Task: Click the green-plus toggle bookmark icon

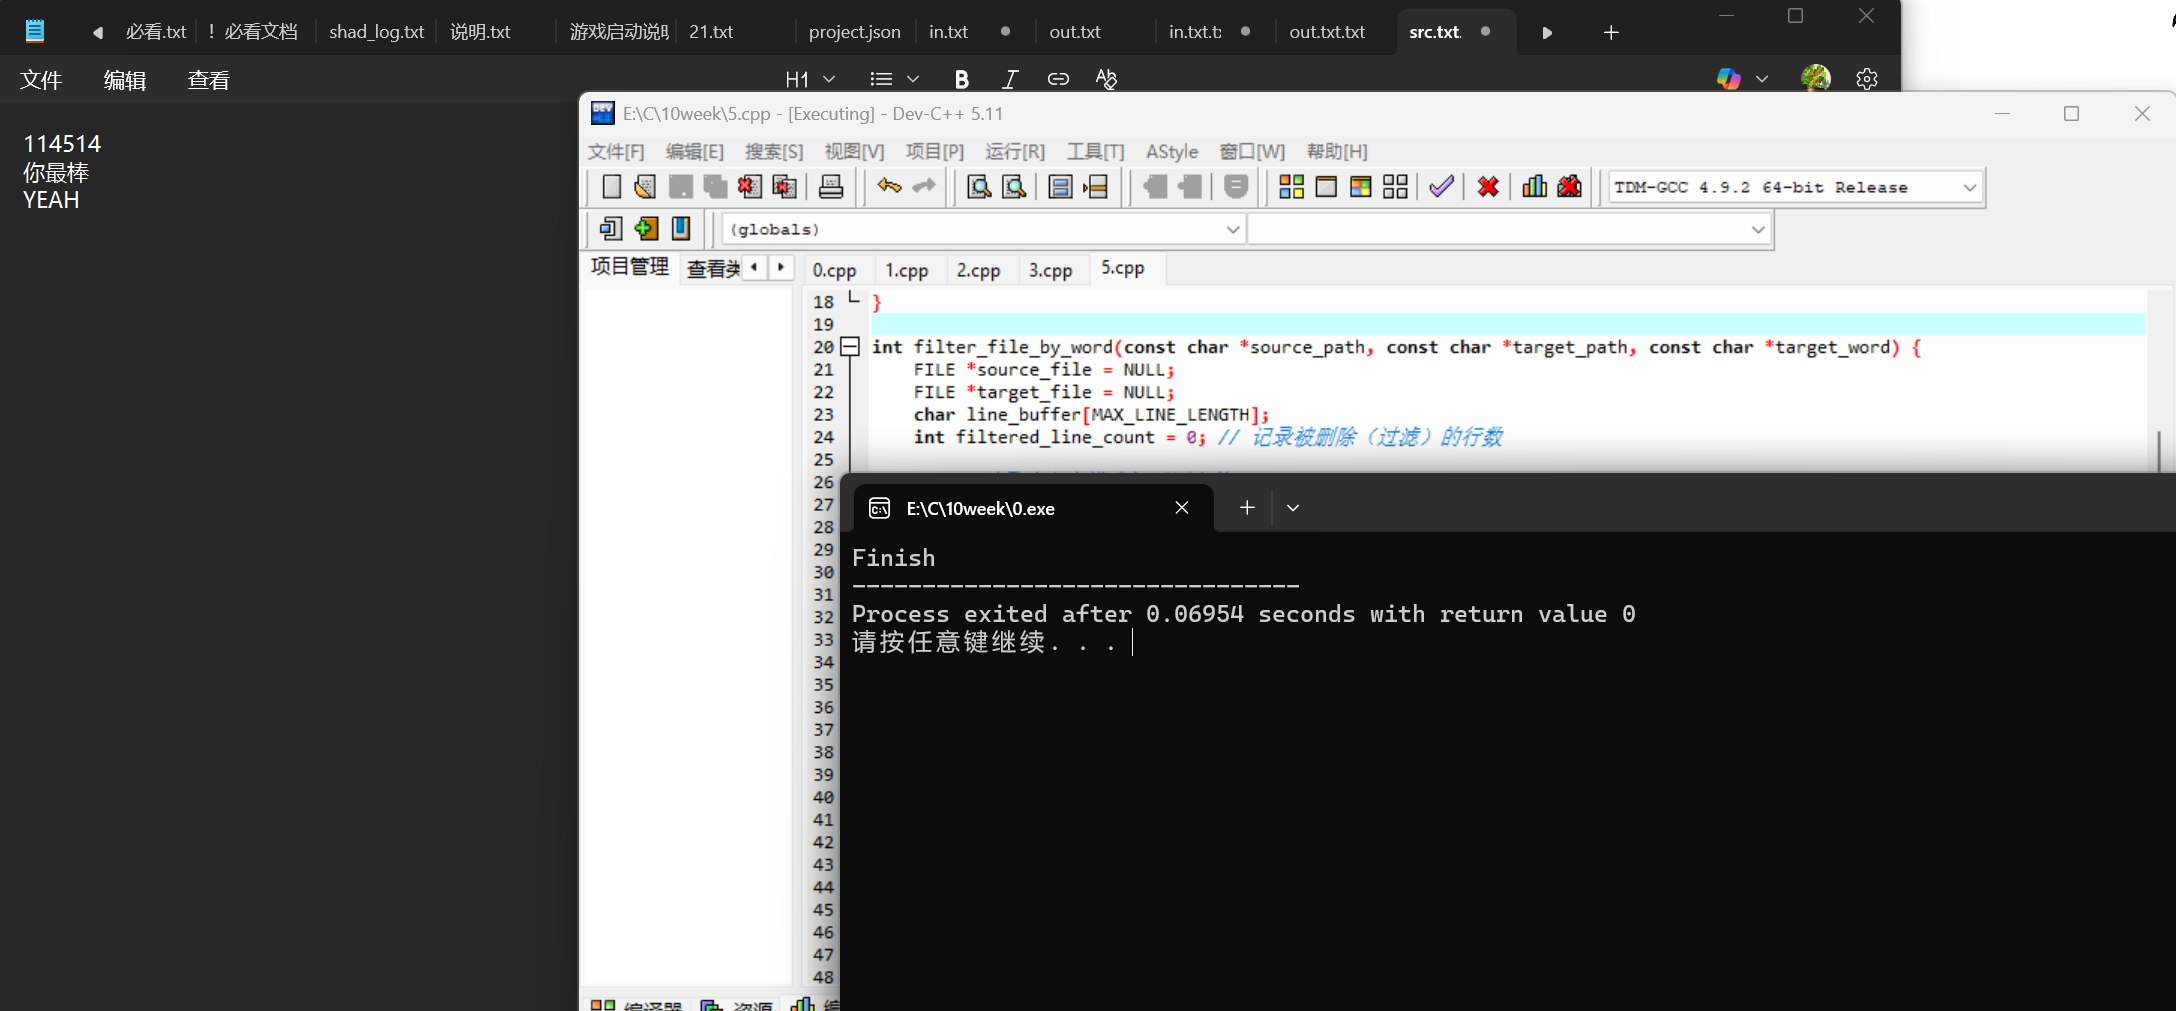Action: [x=645, y=229]
